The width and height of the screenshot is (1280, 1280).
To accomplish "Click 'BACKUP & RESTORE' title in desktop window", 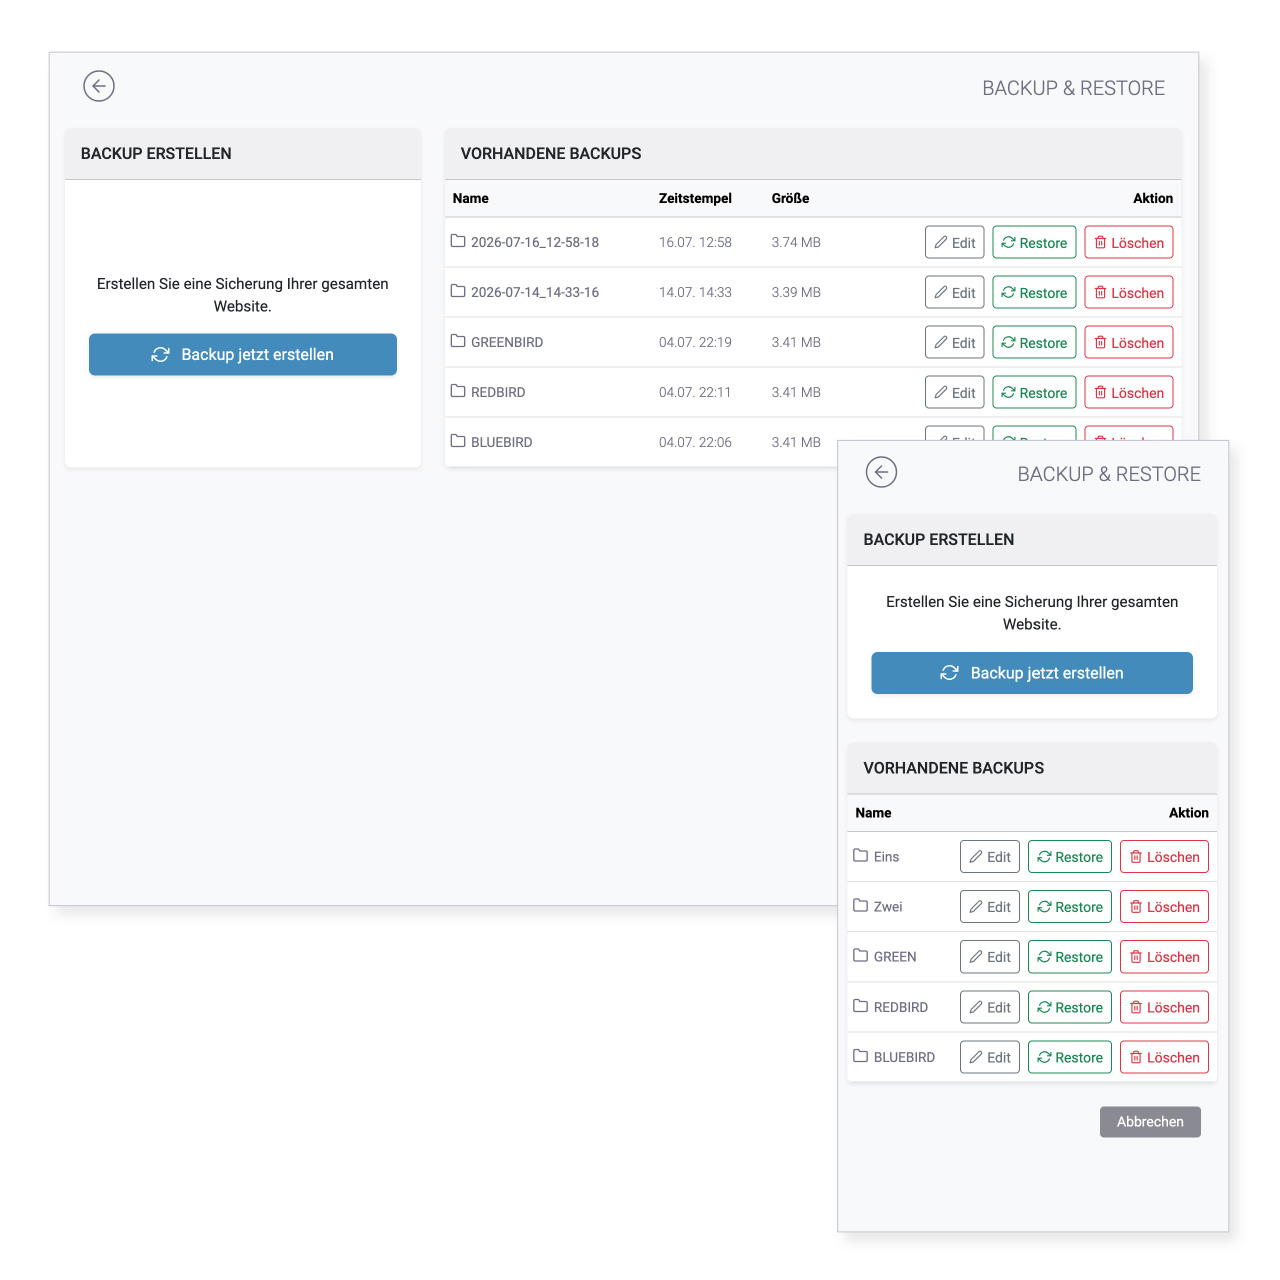I will (x=1073, y=88).
